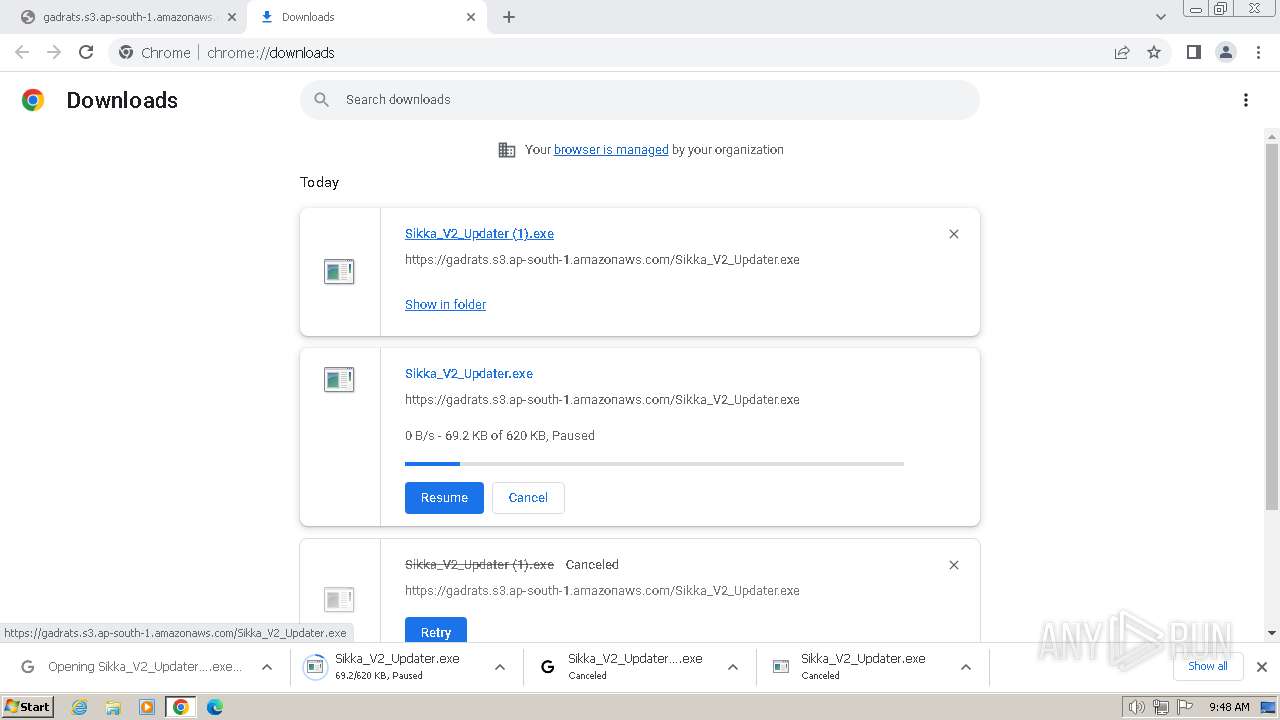Click paused Sikka_V2_Updater.exe file name
The width and height of the screenshot is (1280, 720).
pyautogui.click(x=469, y=374)
